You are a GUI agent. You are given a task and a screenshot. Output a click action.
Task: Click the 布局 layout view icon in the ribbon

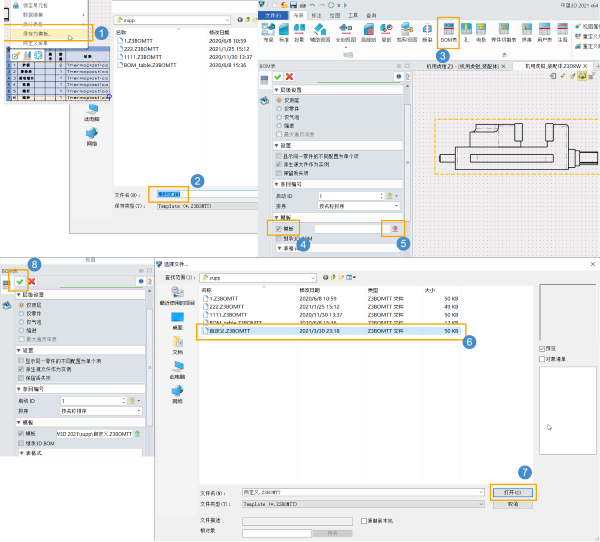pyautogui.click(x=268, y=32)
